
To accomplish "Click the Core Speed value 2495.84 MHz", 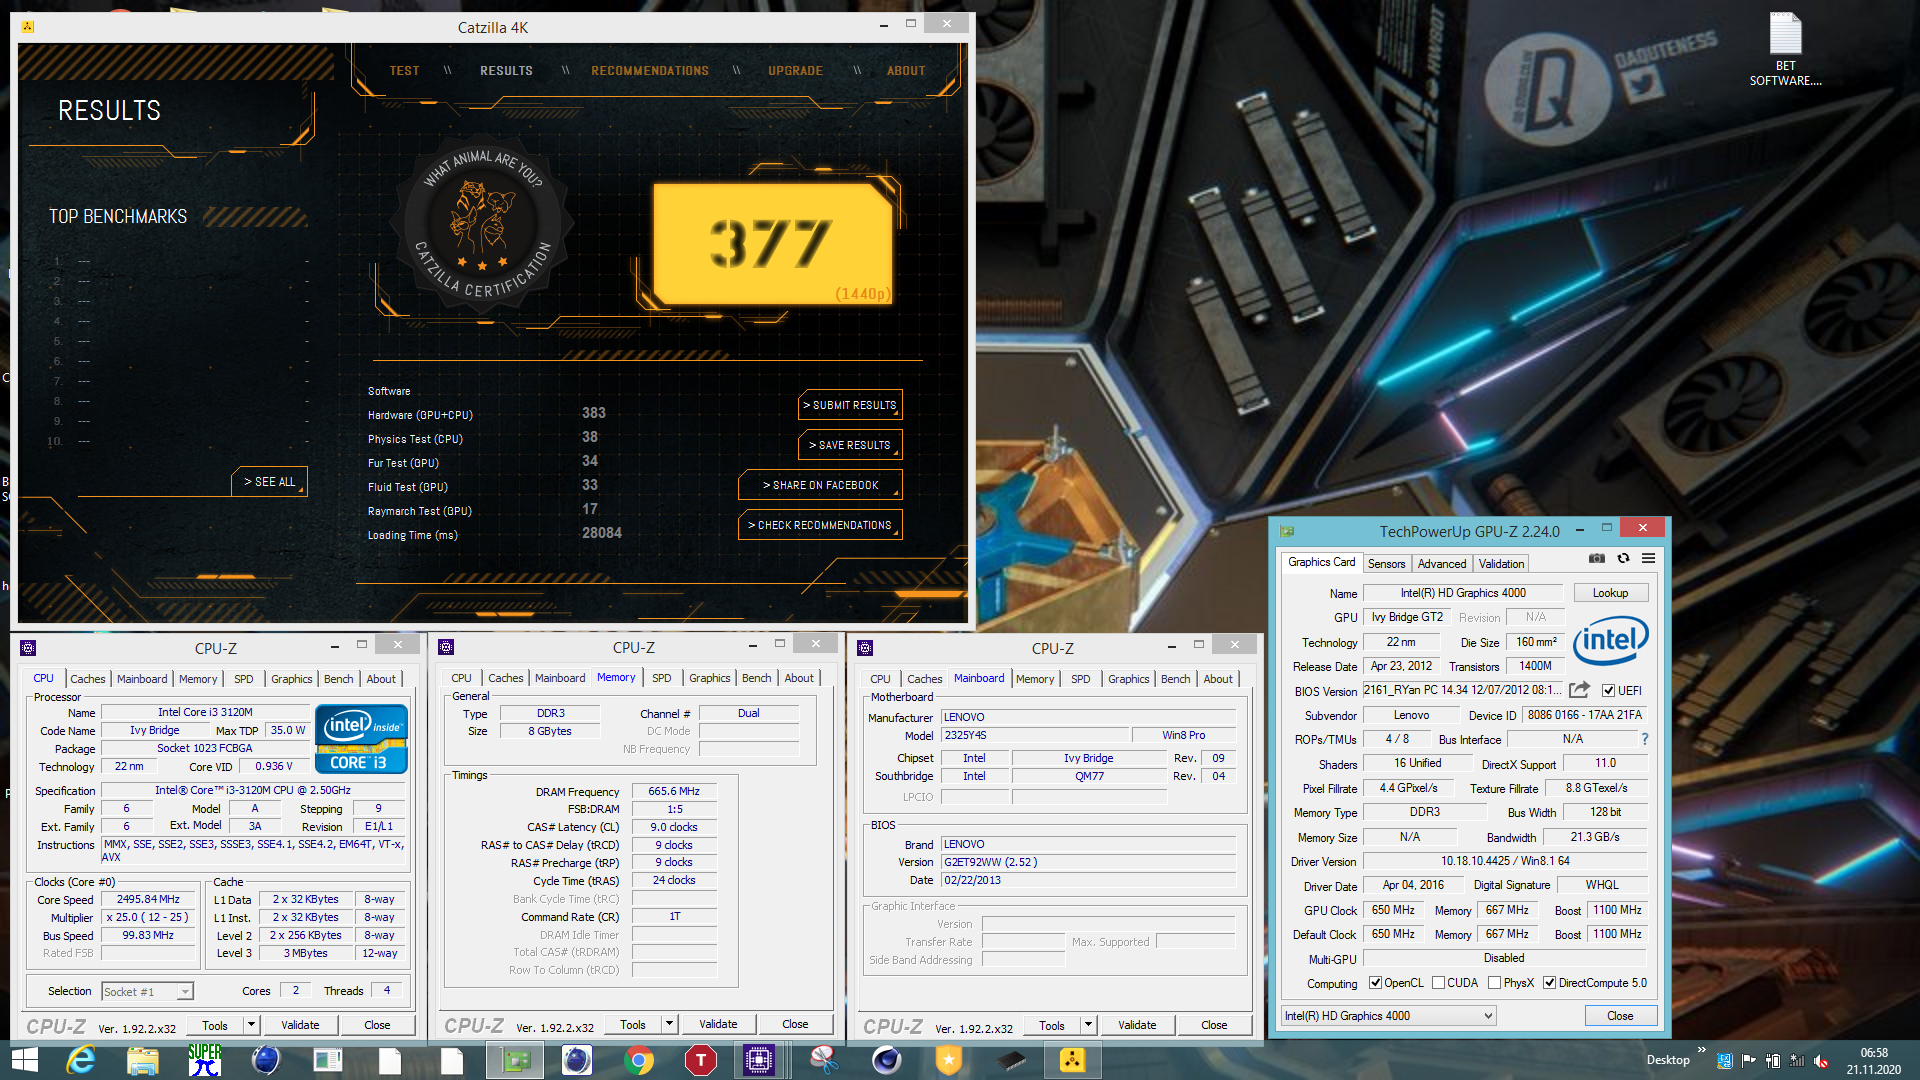I will tap(148, 899).
